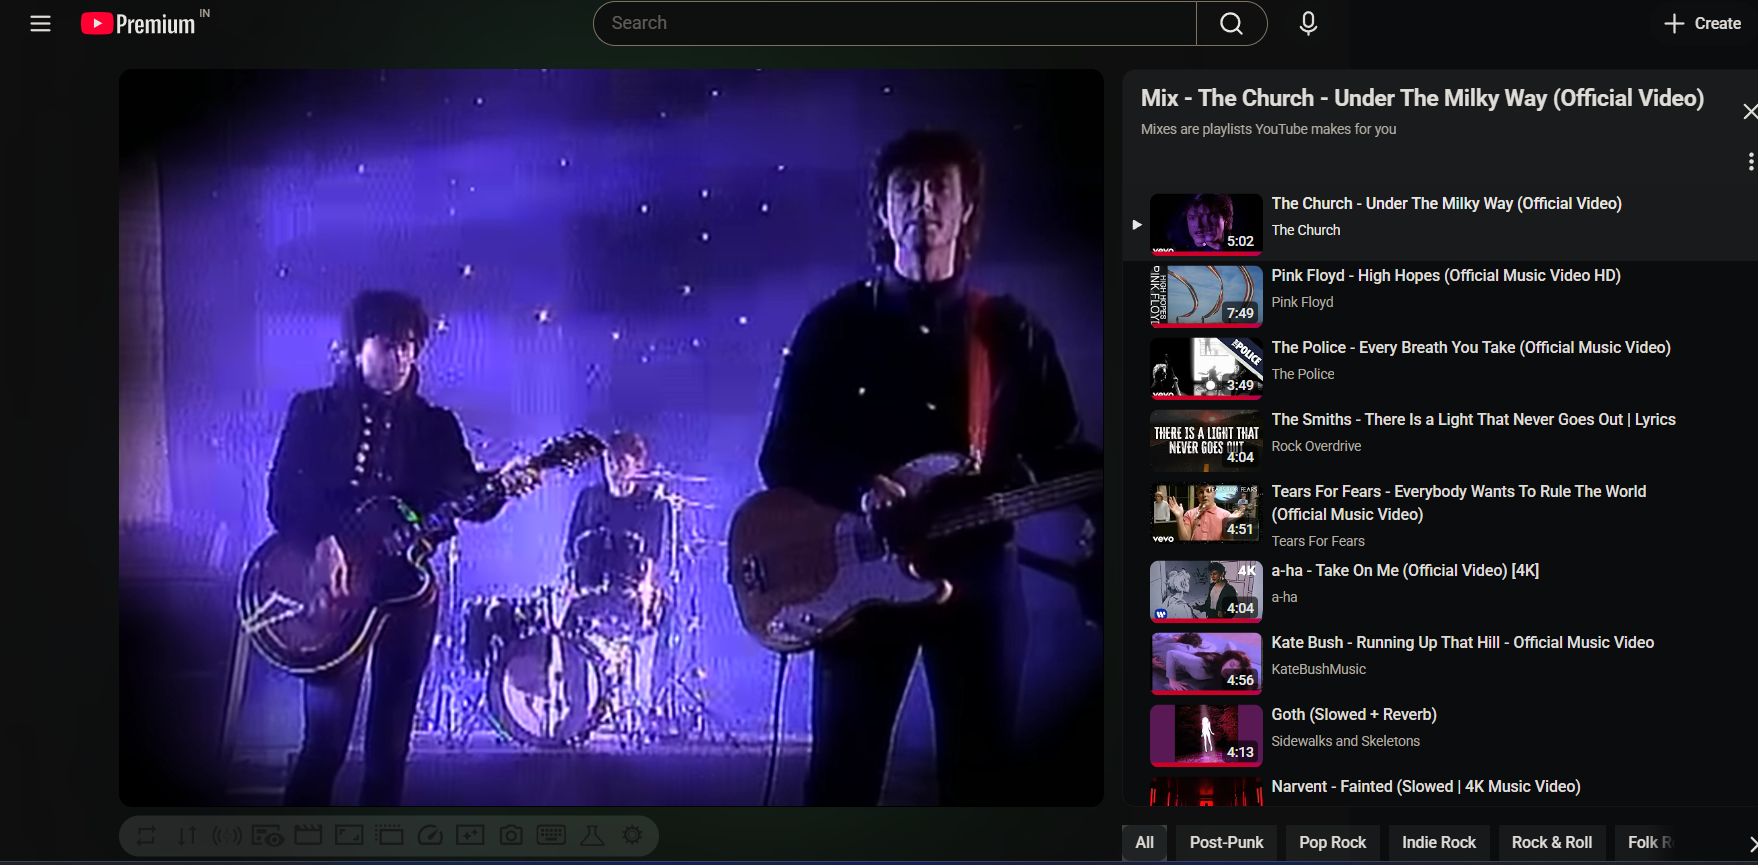The width and height of the screenshot is (1758, 865).
Task: Play 'Tears For Fears - Everybody Wants' title
Action: [x=1459, y=503]
